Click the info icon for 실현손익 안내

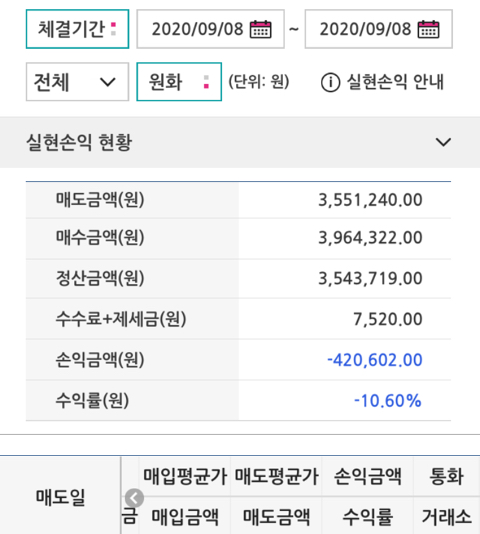pyautogui.click(x=330, y=82)
